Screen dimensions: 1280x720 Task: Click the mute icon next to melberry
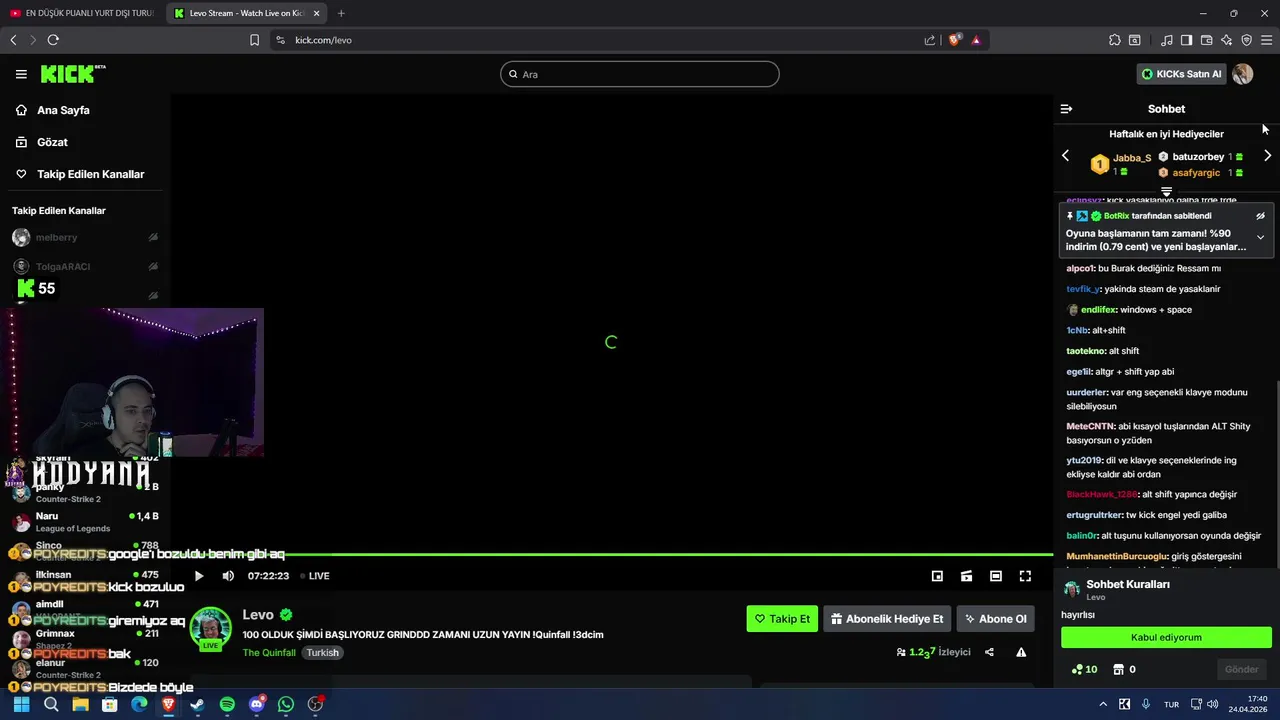pos(153,237)
